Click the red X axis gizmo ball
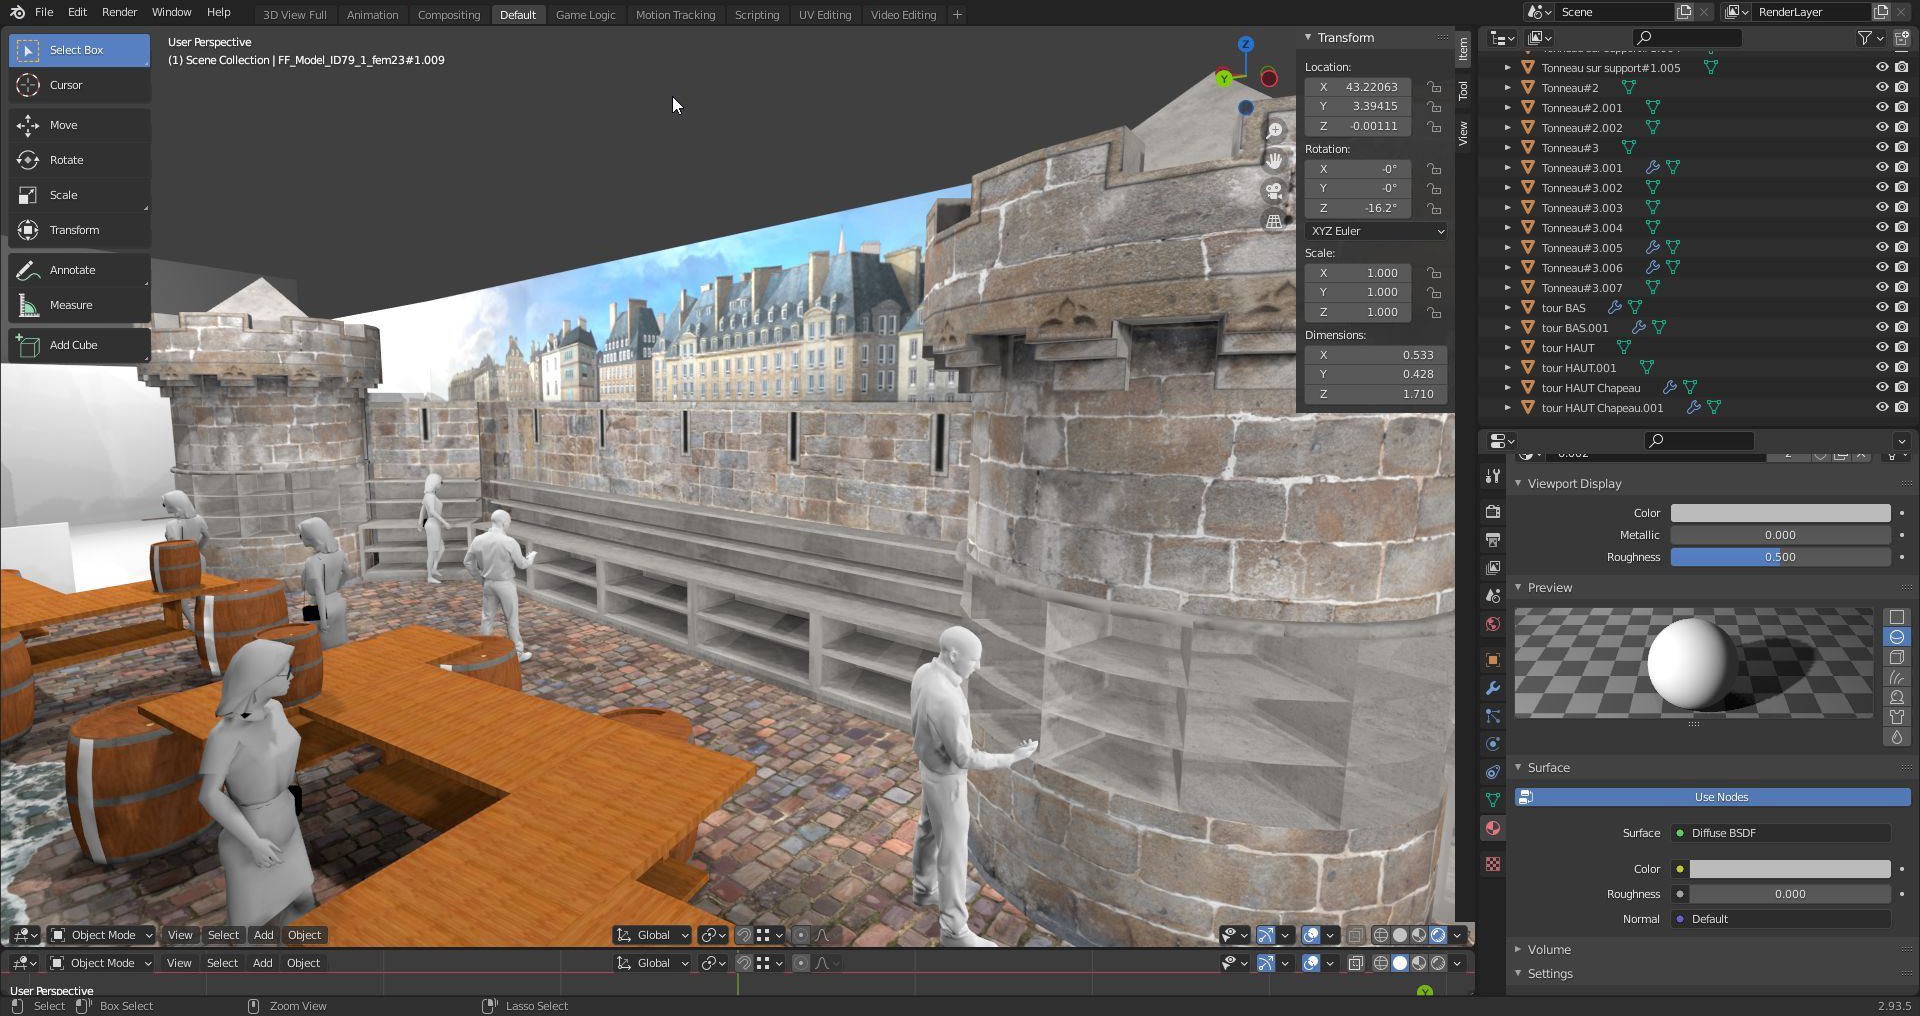 [x=1269, y=78]
